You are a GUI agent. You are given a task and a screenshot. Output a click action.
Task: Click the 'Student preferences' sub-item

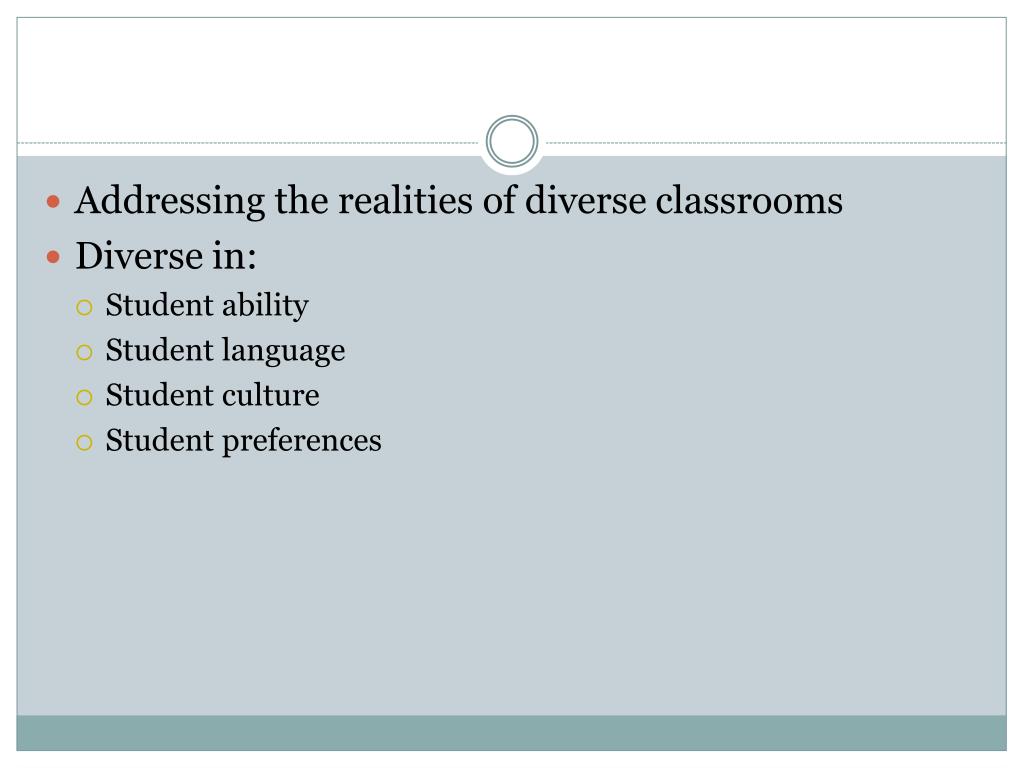[x=244, y=441]
